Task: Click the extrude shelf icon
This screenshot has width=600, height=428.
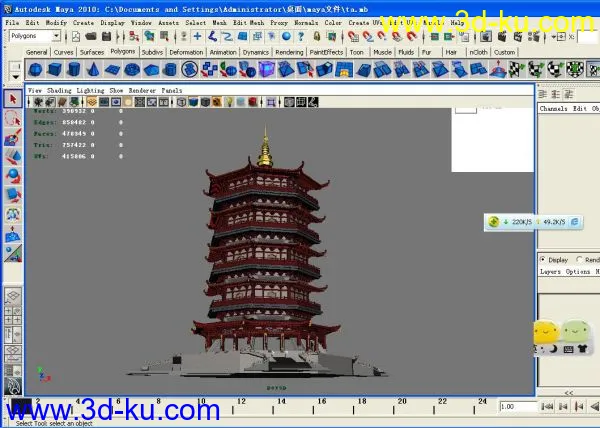Action: pyautogui.click(x=324, y=70)
